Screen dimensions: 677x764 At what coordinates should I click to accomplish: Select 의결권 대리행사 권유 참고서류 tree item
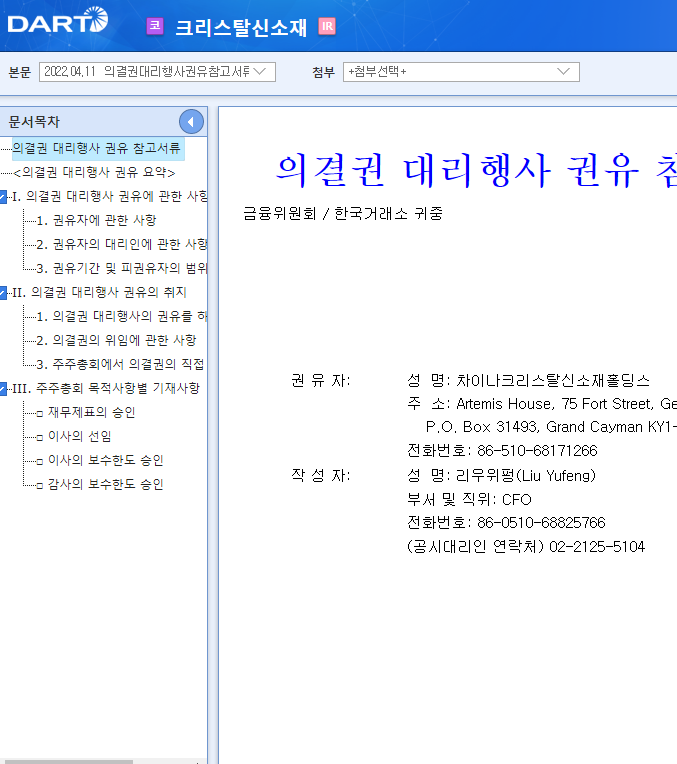[x=97, y=148]
